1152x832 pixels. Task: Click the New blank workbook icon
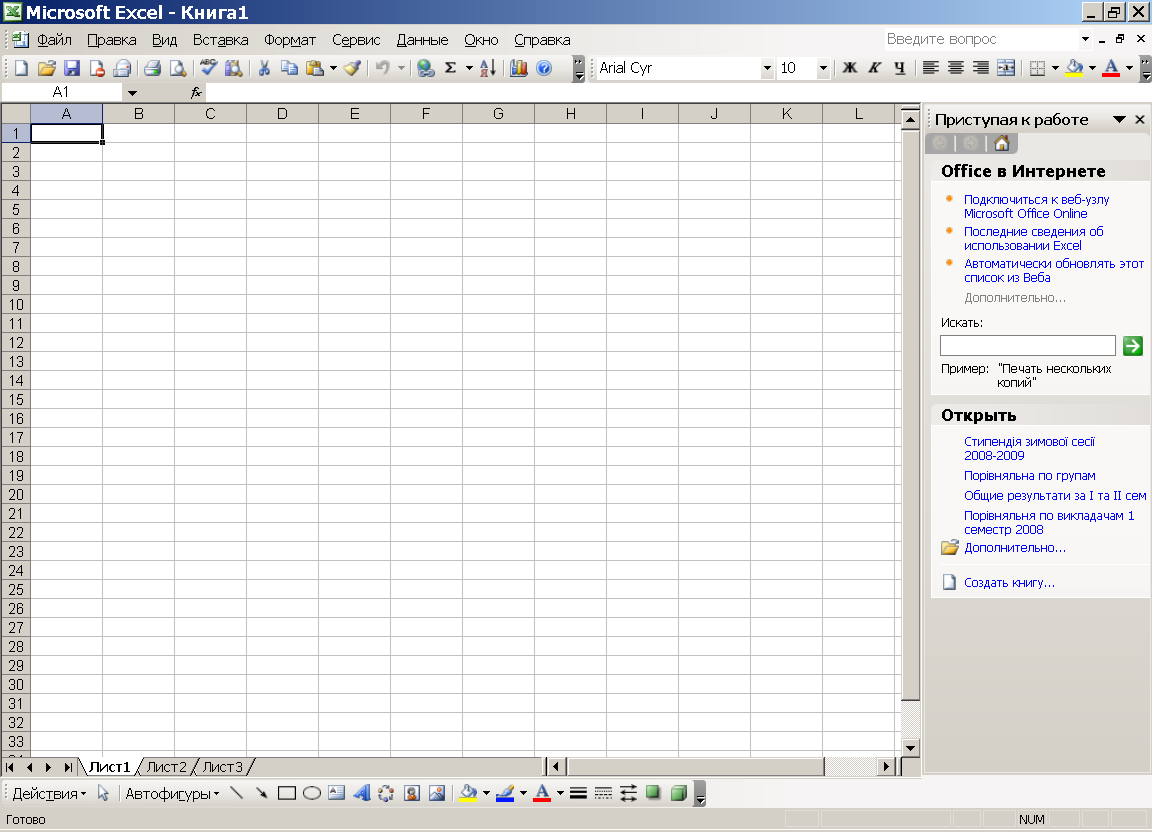tap(21, 68)
